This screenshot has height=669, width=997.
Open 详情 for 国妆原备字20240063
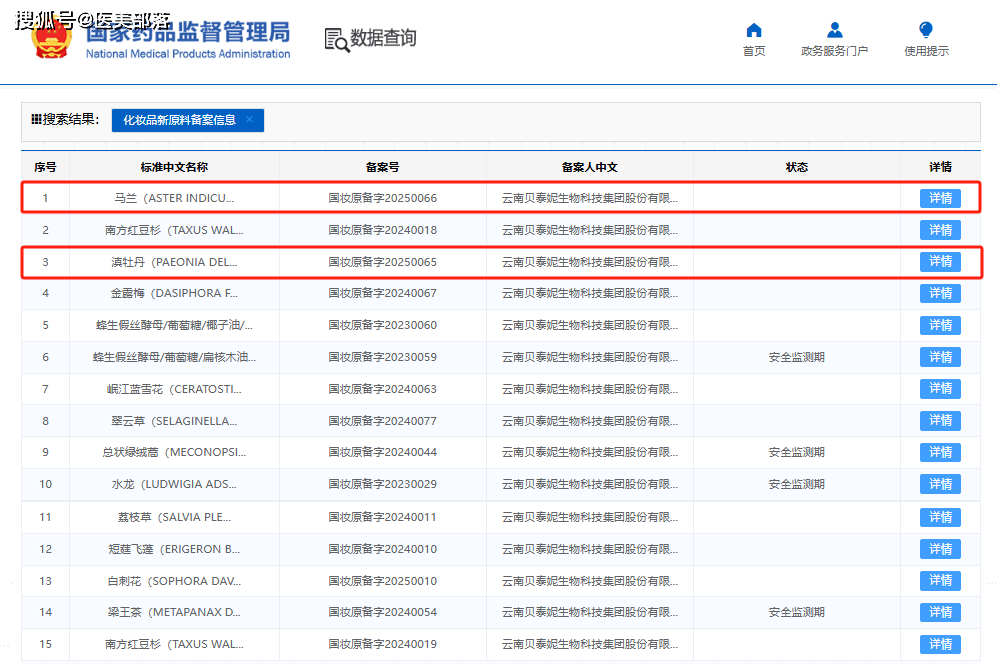tap(940, 389)
